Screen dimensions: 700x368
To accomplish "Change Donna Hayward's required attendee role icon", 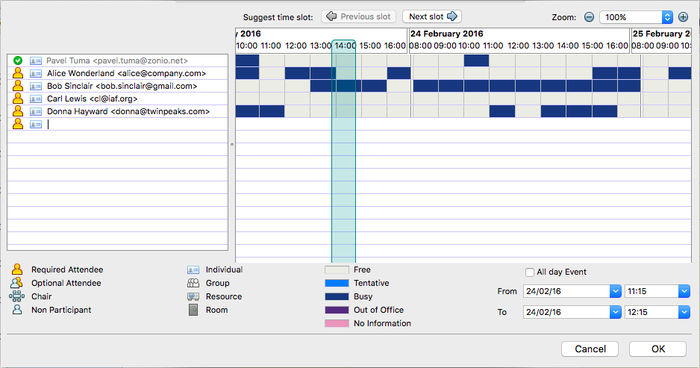I will [18, 111].
